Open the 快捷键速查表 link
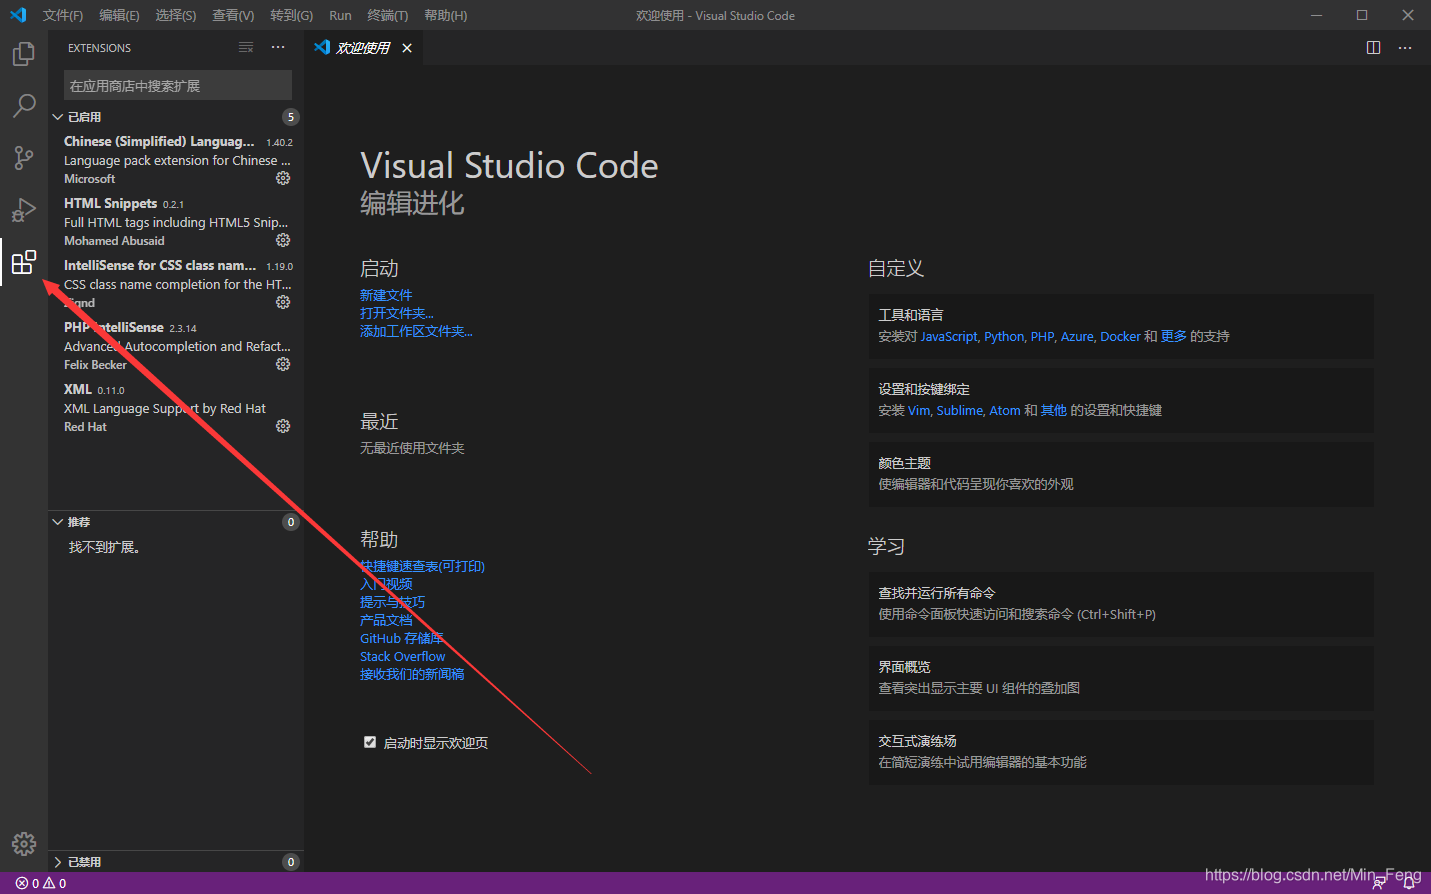 point(422,566)
